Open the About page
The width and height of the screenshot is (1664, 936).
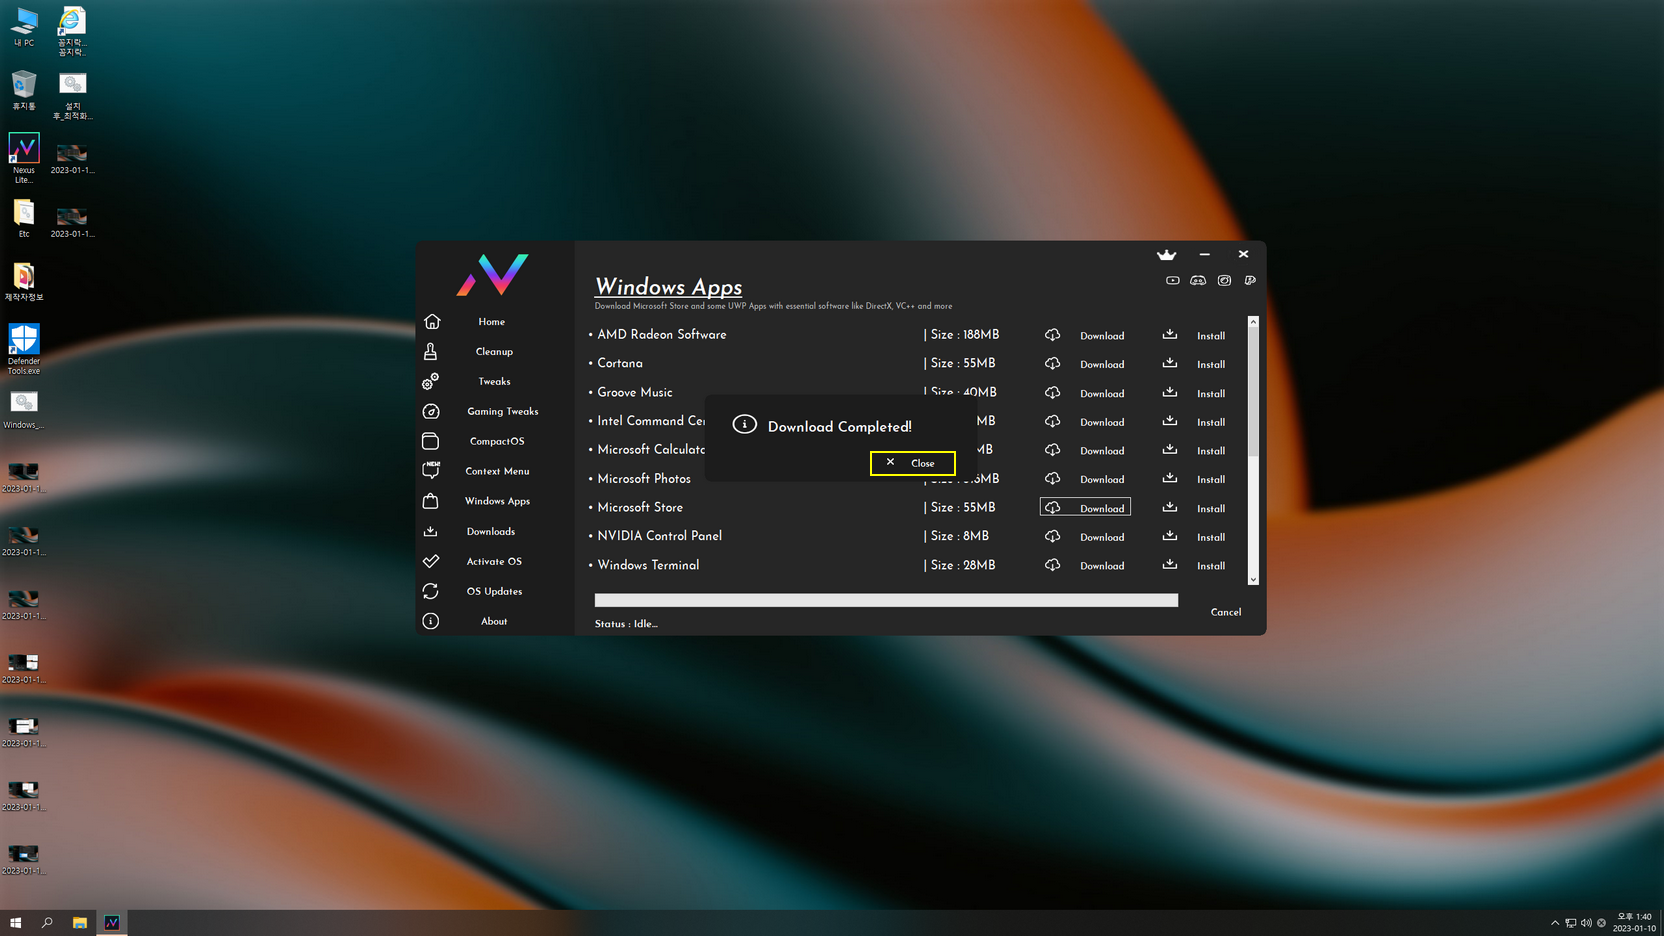[x=494, y=622]
